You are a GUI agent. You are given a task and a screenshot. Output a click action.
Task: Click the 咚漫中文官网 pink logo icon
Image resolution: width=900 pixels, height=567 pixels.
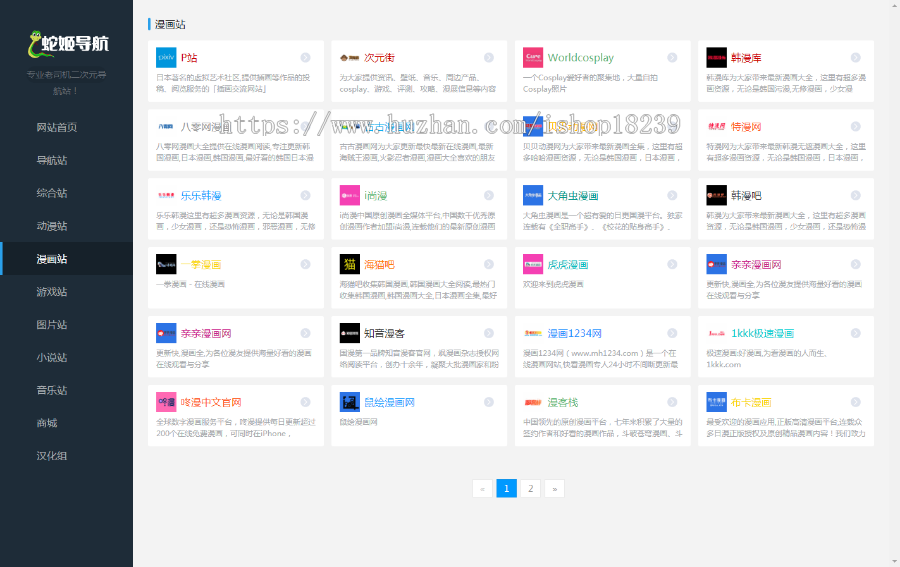[166, 402]
